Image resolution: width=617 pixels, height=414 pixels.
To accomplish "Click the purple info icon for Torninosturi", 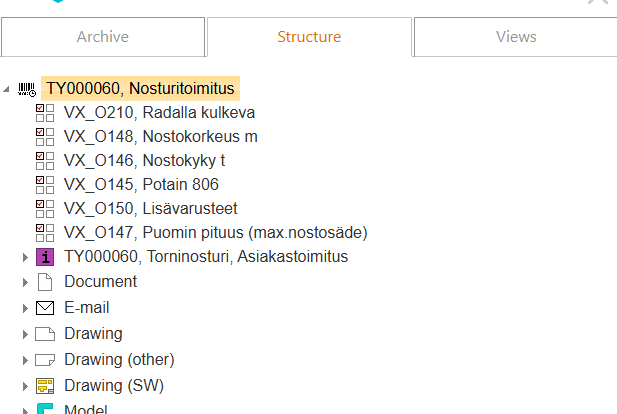I will 44,257.
